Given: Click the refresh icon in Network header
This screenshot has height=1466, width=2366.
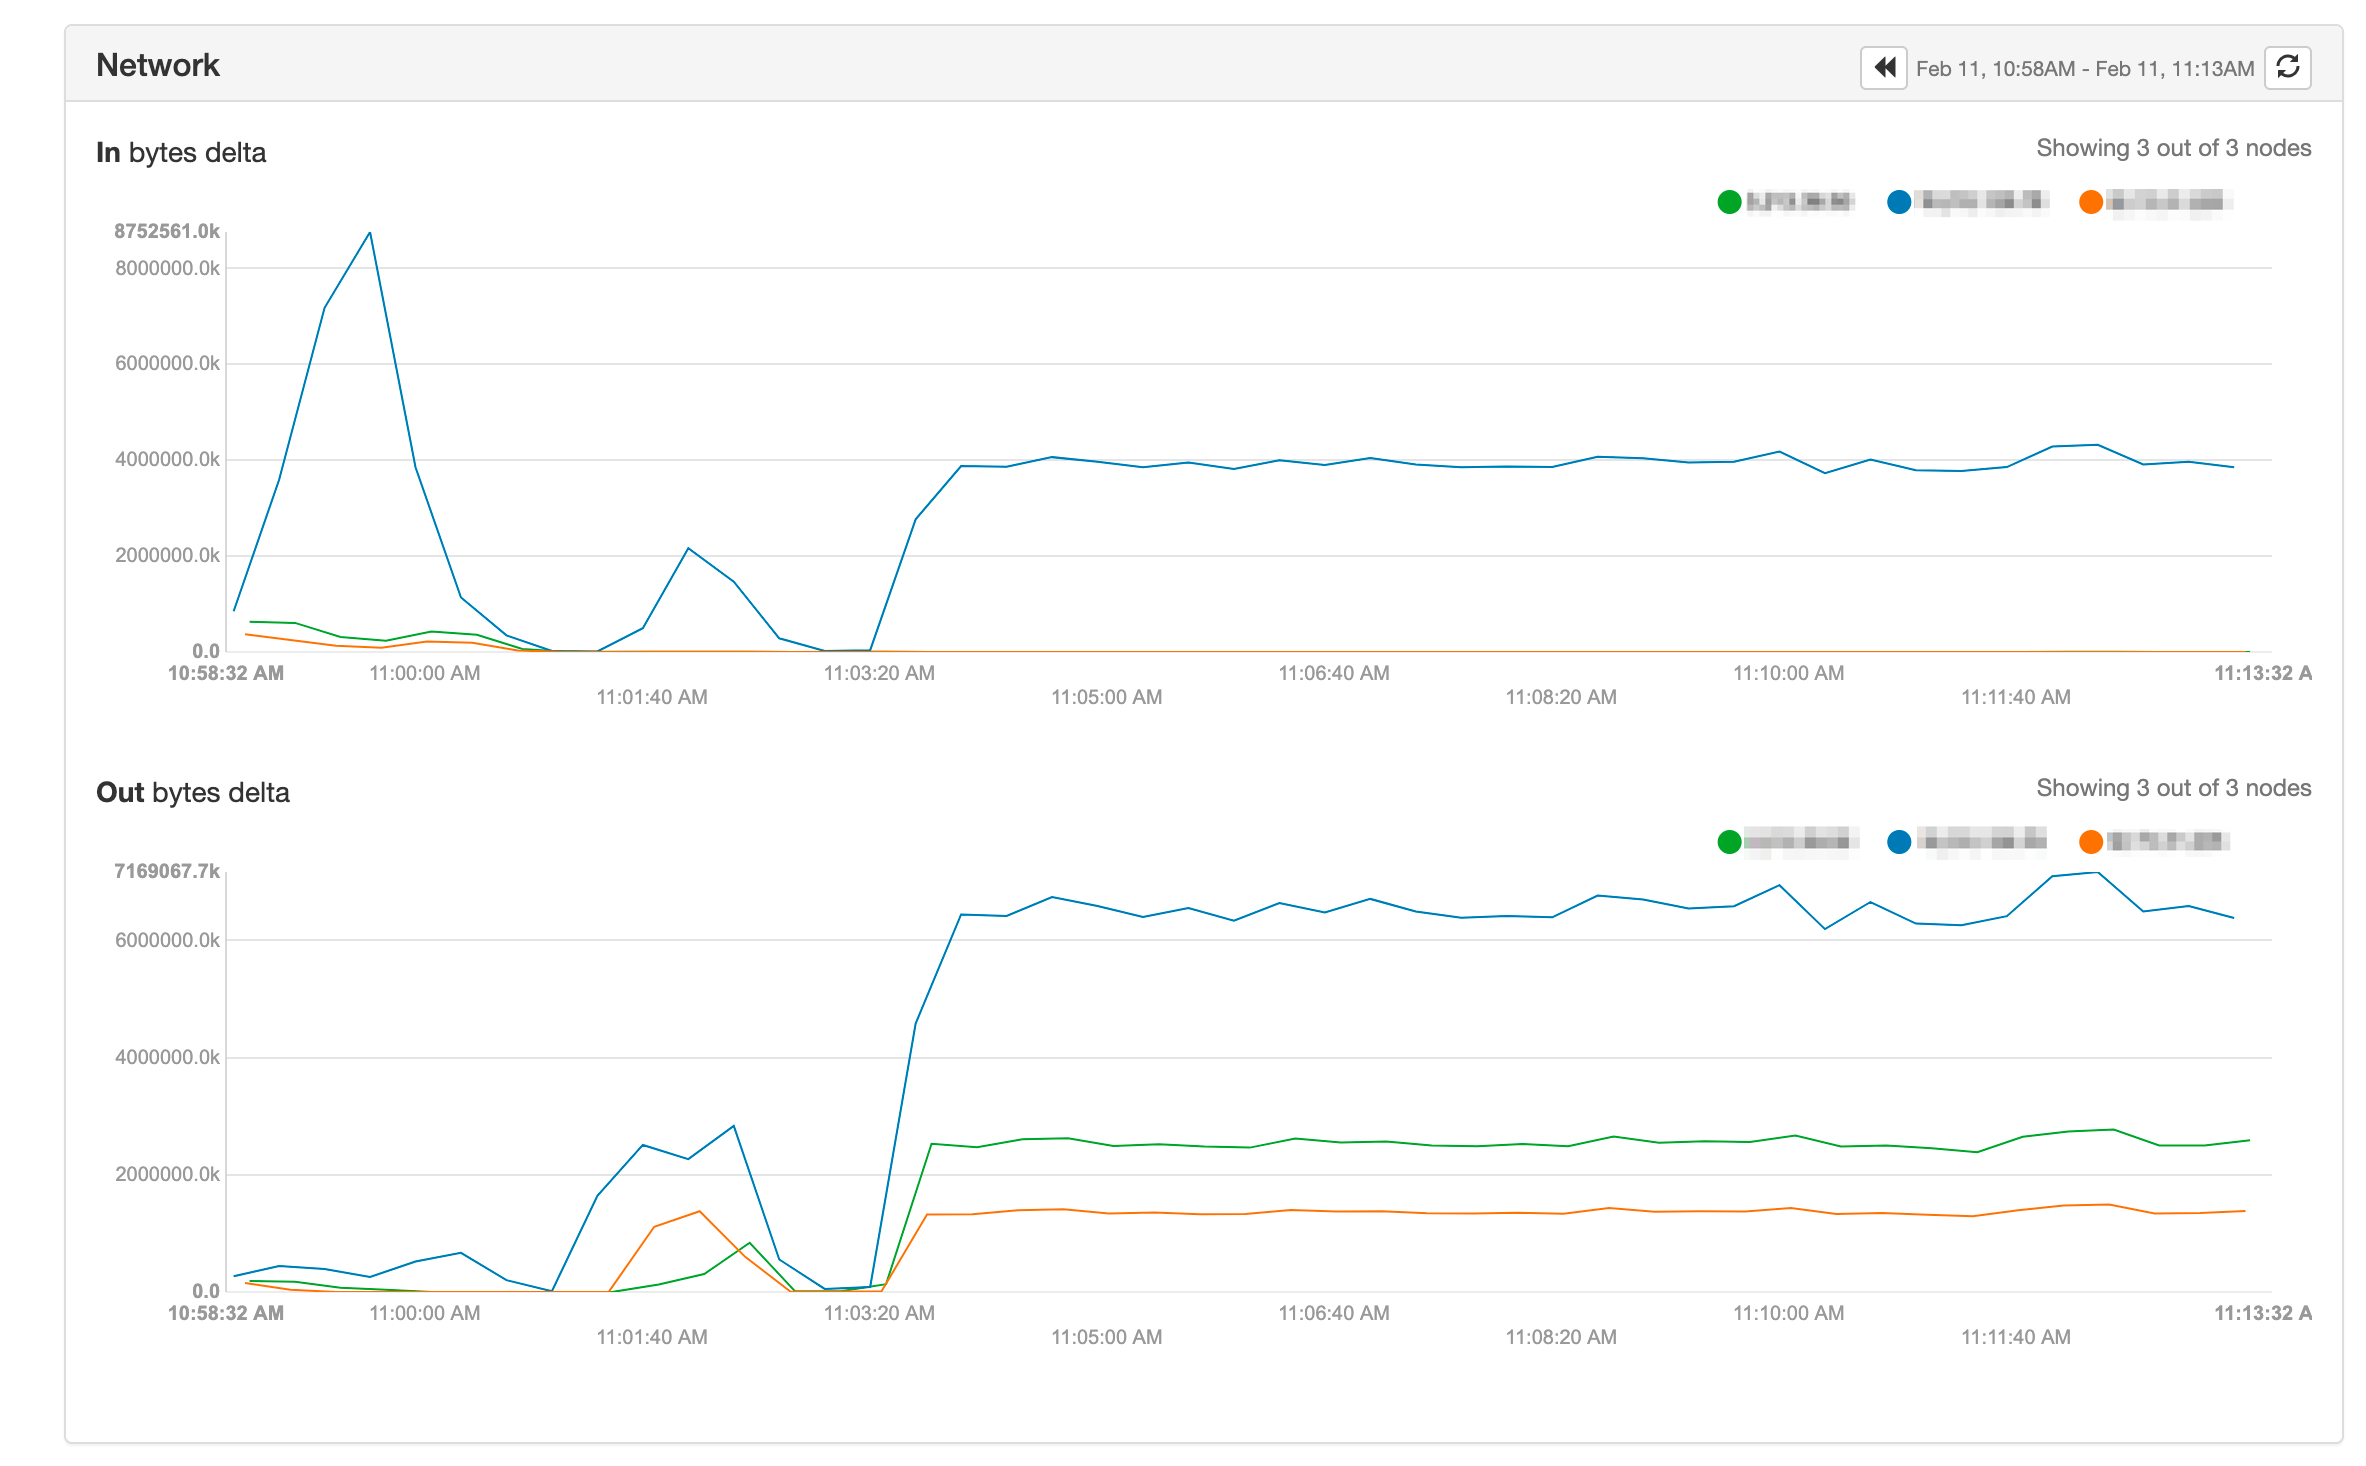Looking at the screenshot, I should click(2287, 68).
